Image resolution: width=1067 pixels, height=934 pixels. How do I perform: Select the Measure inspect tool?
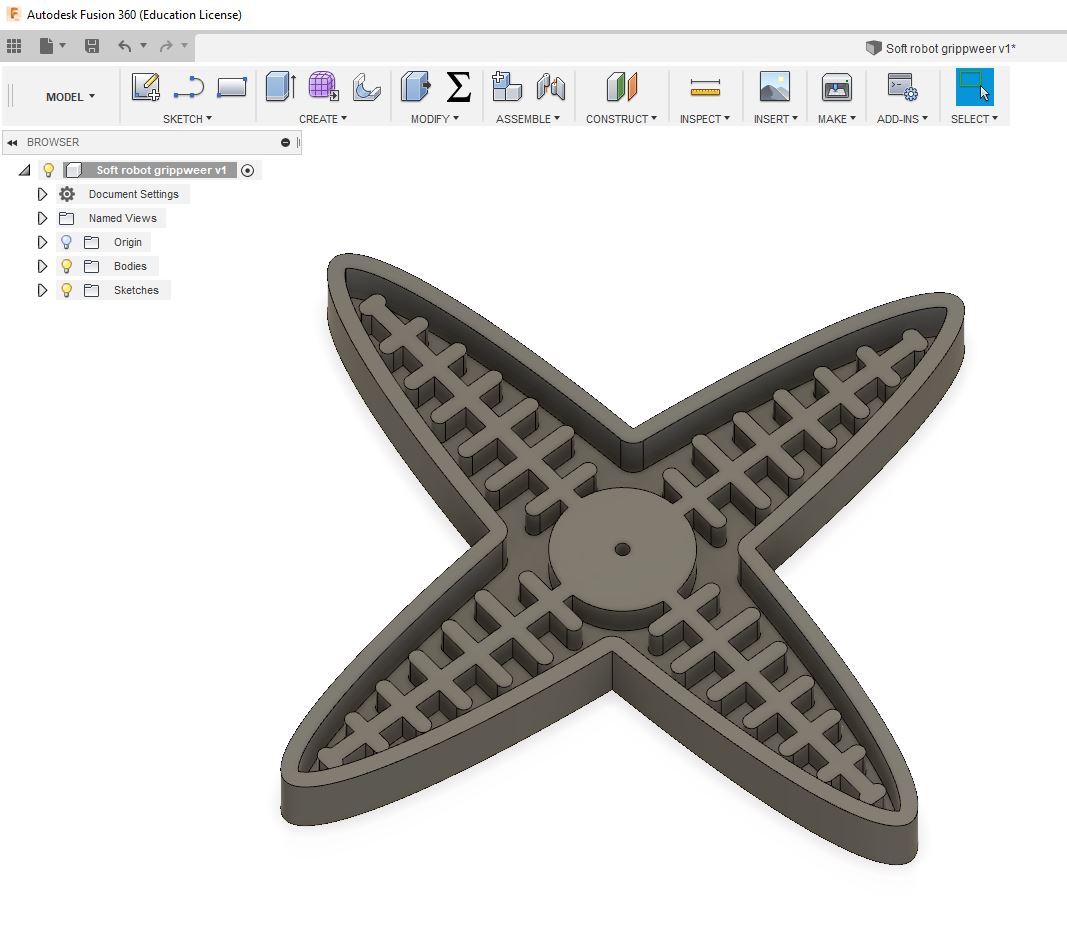[x=705, y=87]
